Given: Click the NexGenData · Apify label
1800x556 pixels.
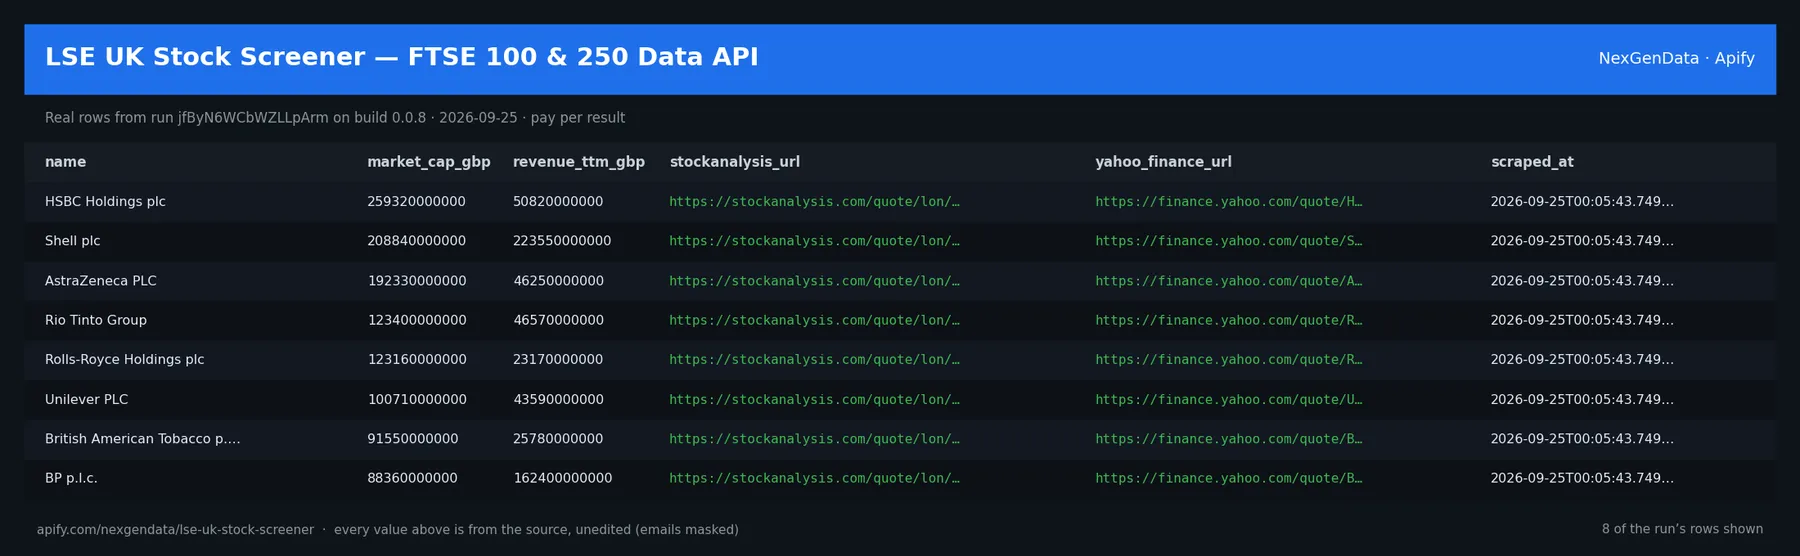Looking at the screenshot, I should (x=1676, y=58).
